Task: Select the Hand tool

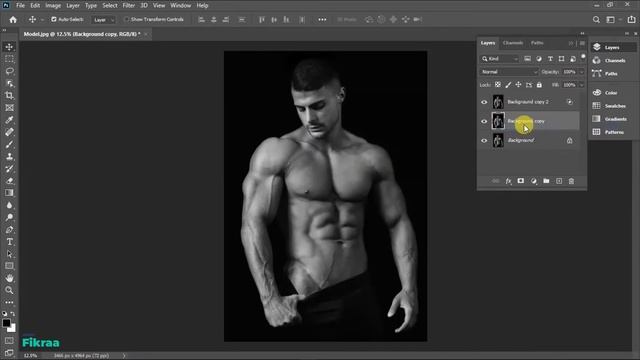Action: click(x=9, y=278)
